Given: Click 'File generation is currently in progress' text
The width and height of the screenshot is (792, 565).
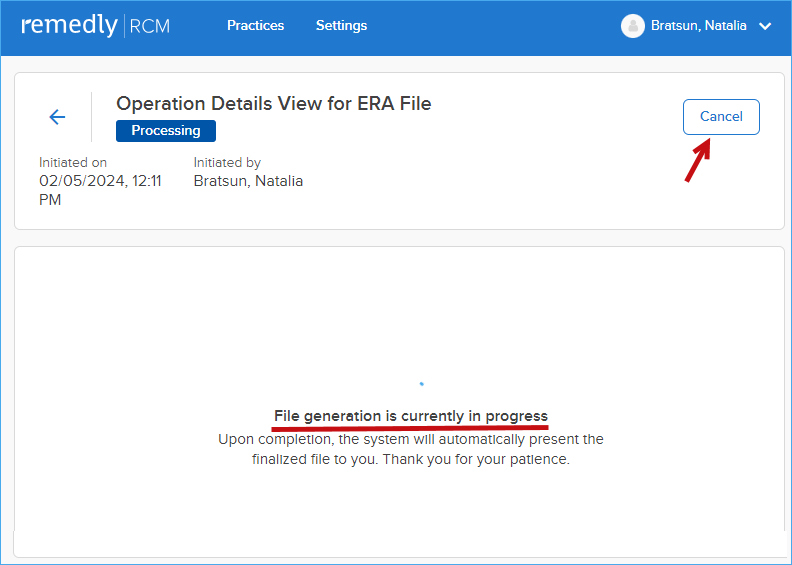Looking at the screenshot, I should (411, 416).
